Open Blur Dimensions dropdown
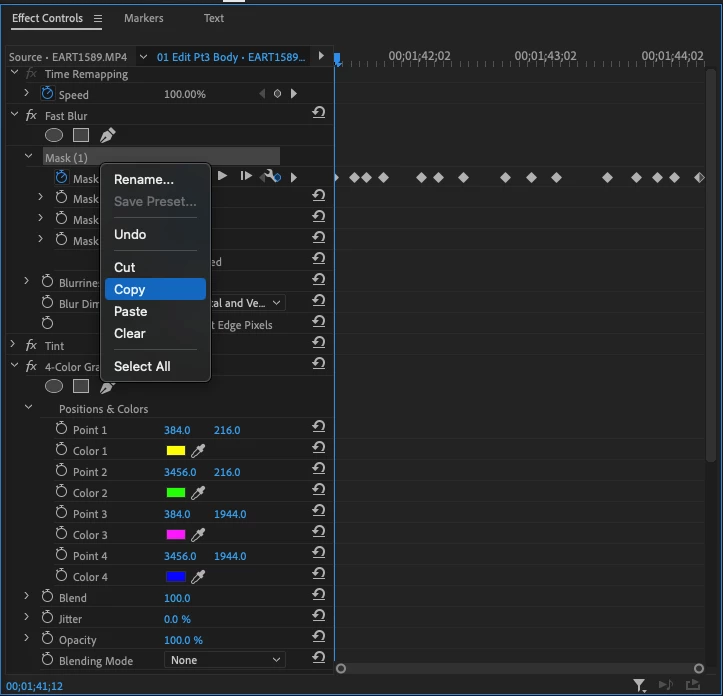Screen dimensions: 723x696 pyautogui.click(x=248, y=303)
